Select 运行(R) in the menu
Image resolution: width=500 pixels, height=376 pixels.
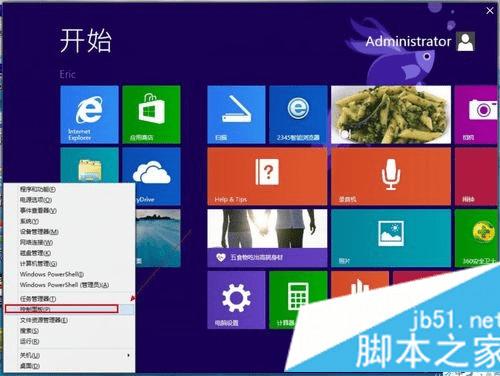tap(69, 341)
